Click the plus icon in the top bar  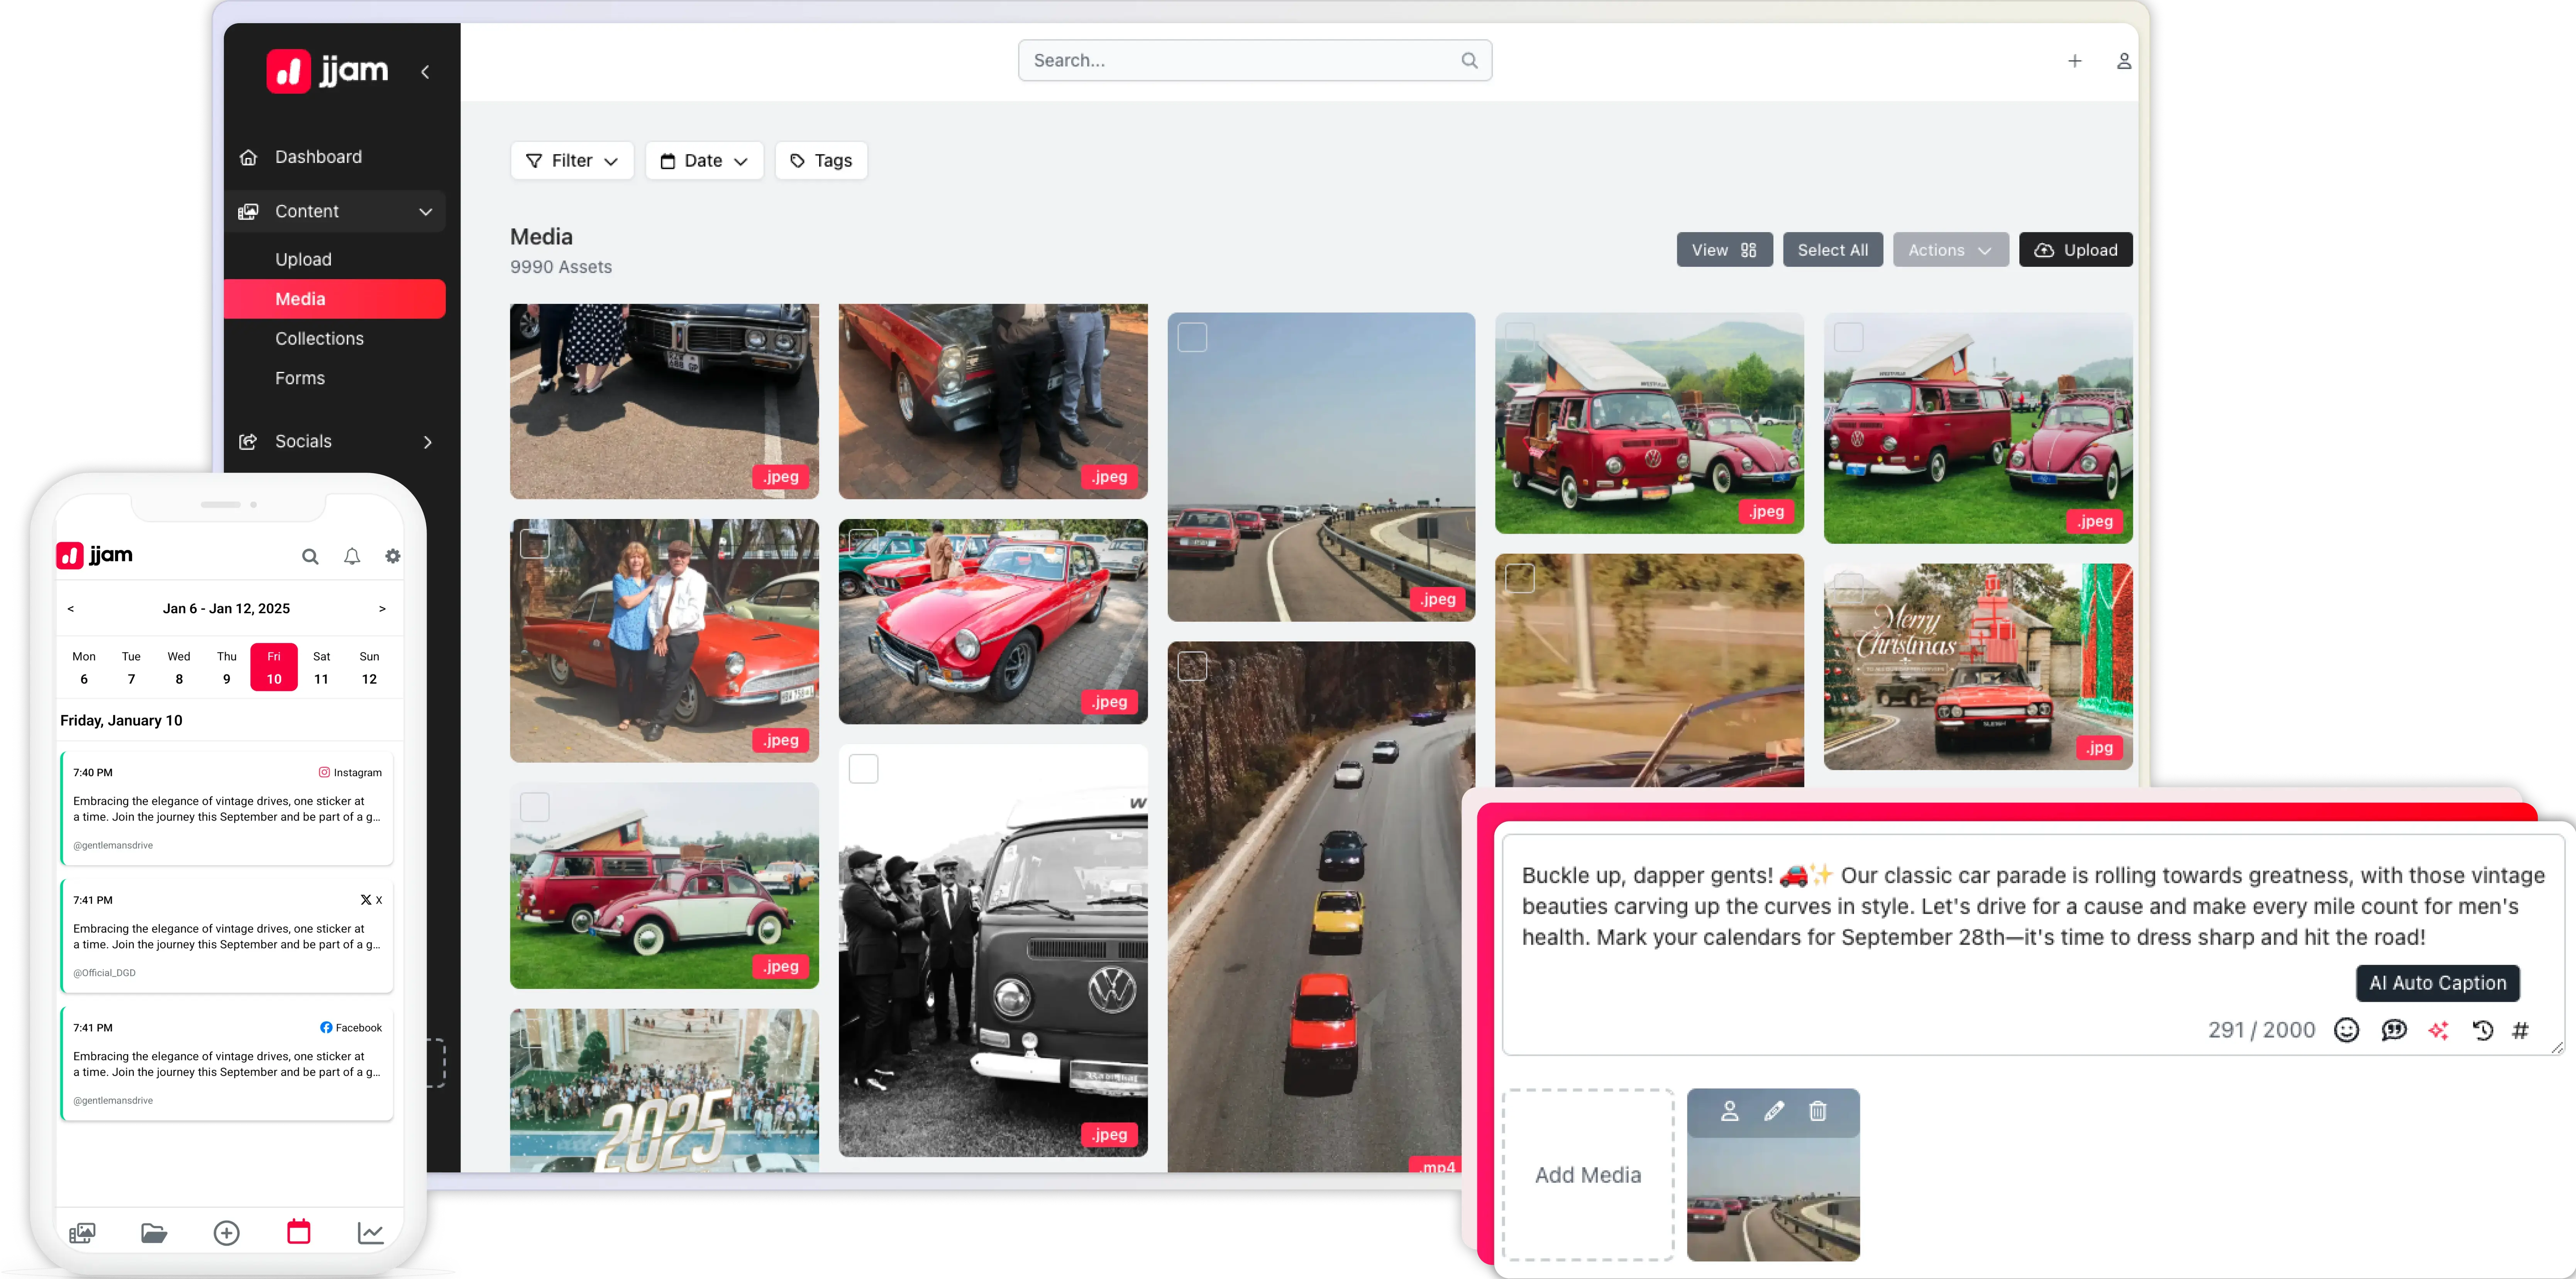click(x=2075, y=61)
